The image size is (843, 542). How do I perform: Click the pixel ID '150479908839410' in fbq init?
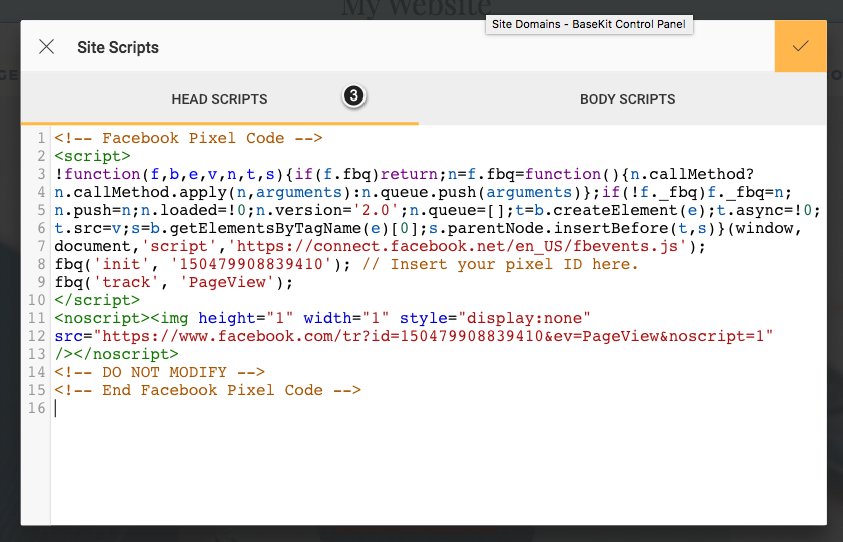(251, 265)
